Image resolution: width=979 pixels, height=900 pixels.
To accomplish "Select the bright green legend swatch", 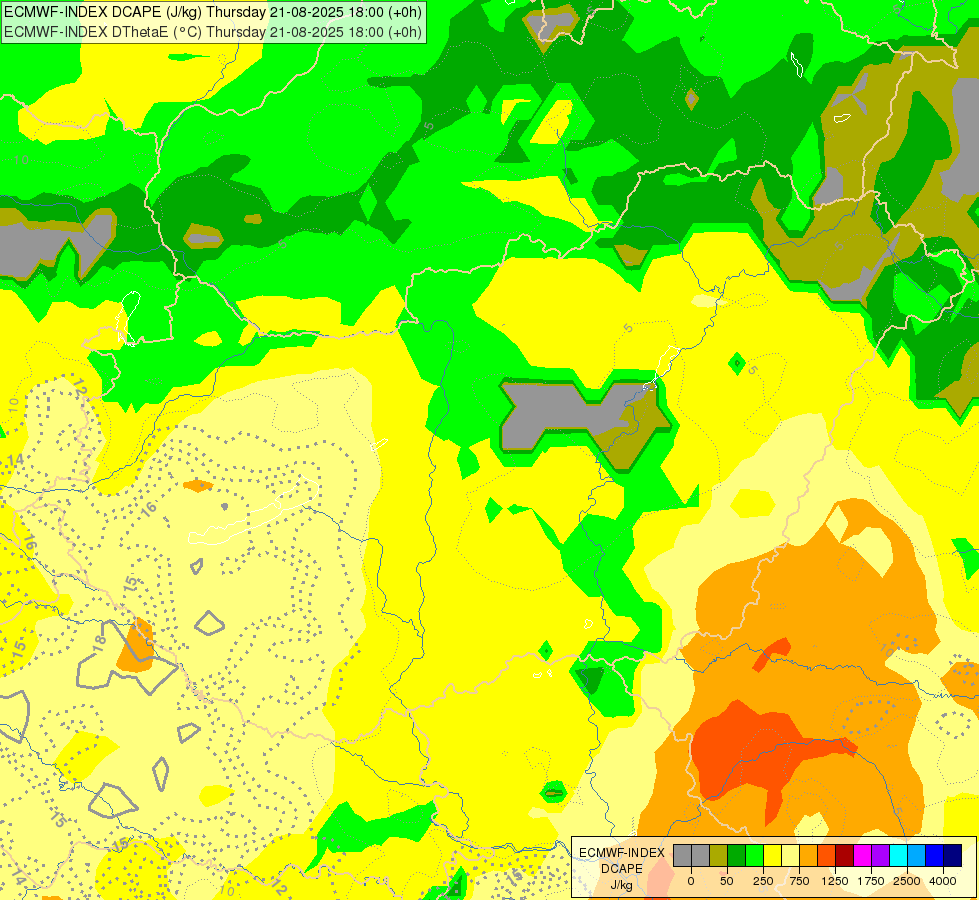I will point(755,855).
